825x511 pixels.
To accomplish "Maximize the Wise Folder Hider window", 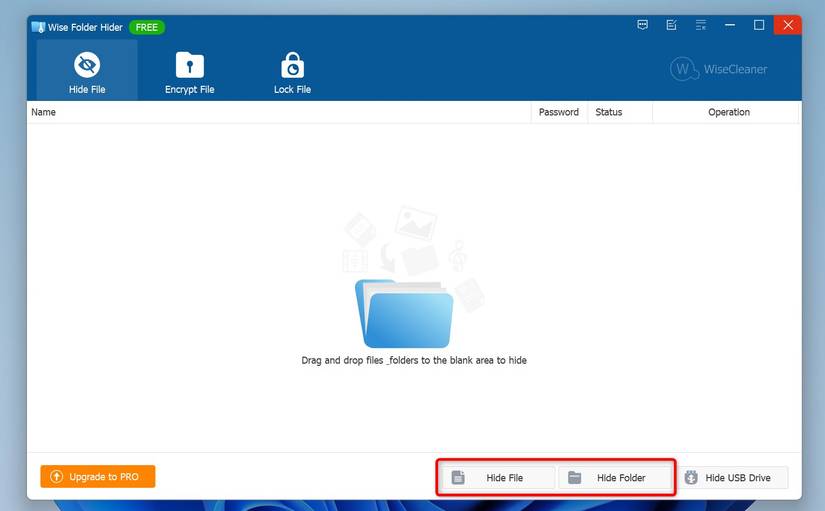I will point(759,25).
